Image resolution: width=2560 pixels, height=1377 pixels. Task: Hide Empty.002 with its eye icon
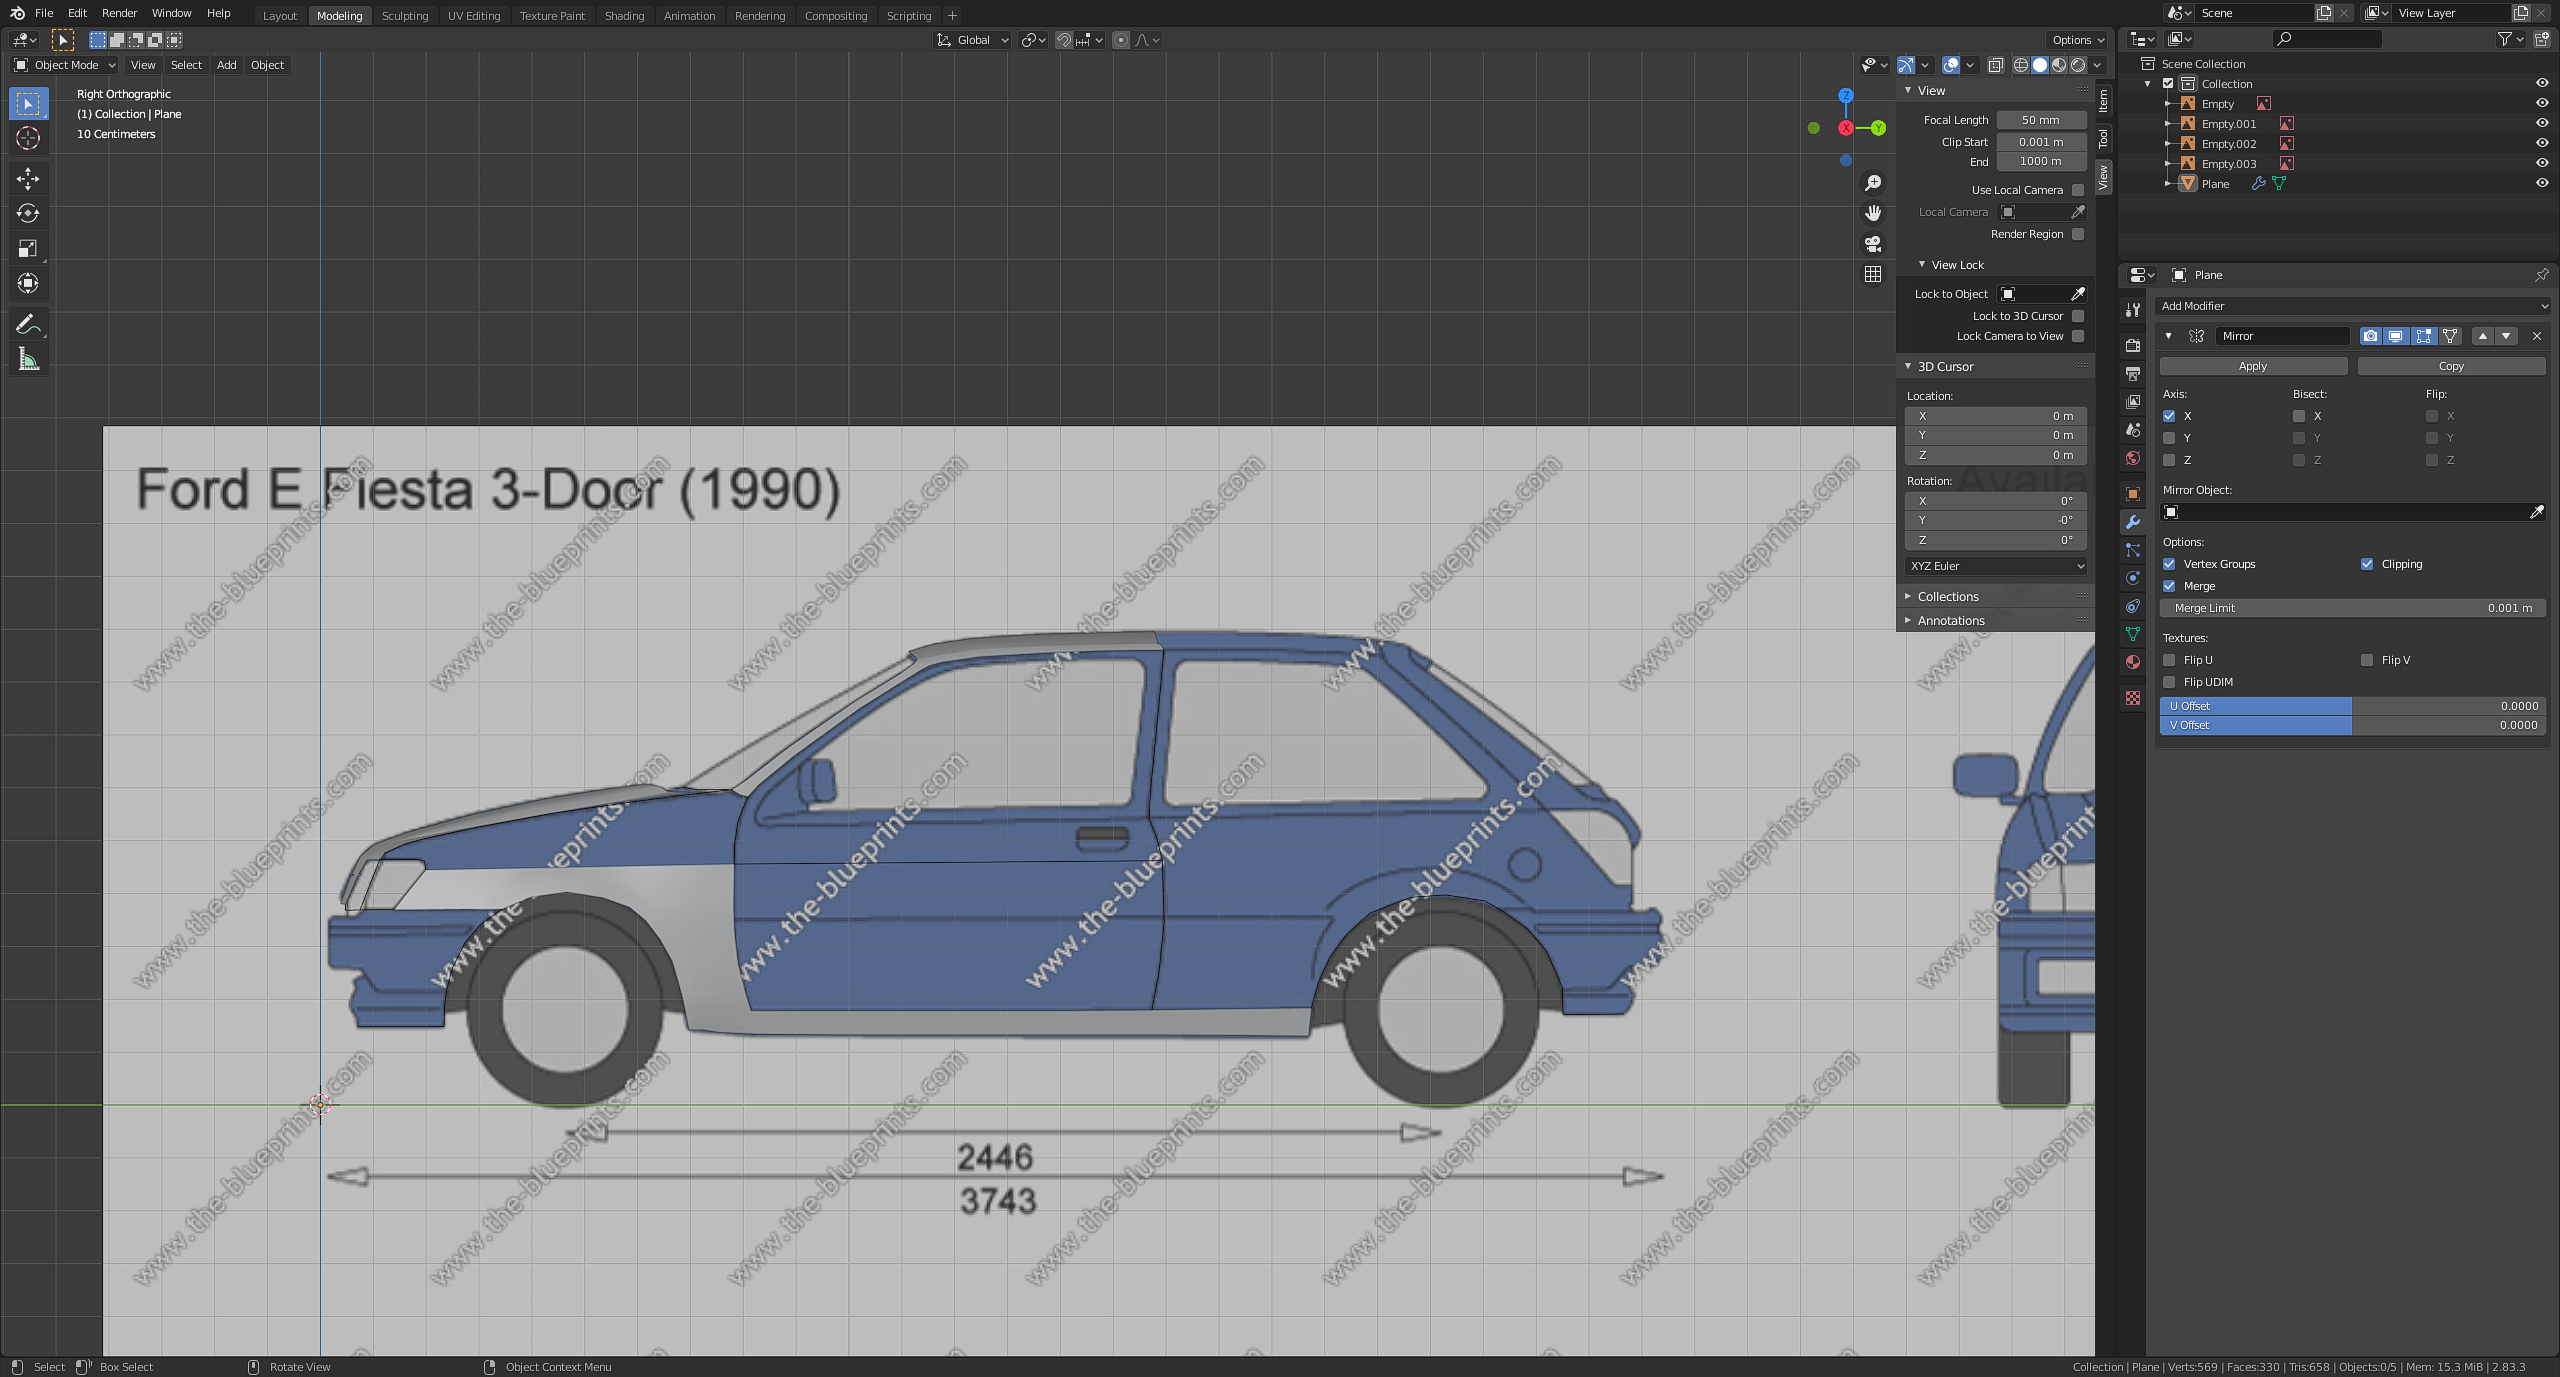coord(2541,143)
